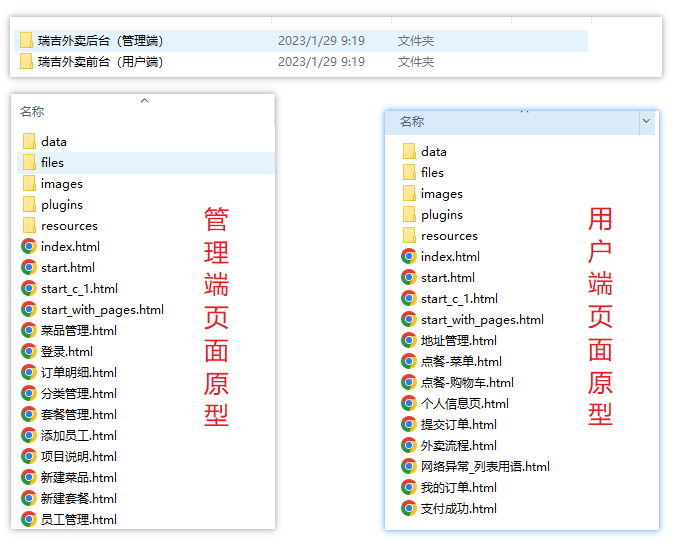The image size is (679, 545).
Task: Select 2023/1/29 9:19 date of 管理端 folder
Action: [x=321, y=41]
